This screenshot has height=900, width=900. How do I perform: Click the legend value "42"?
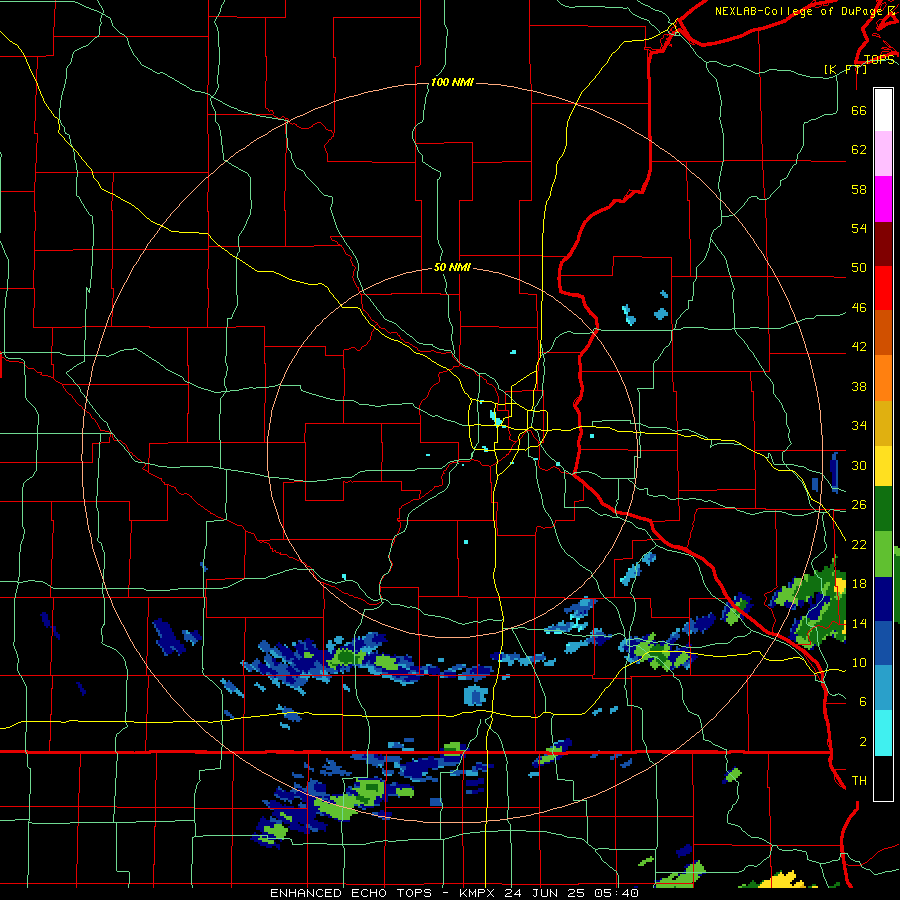[x=859, y=347]
